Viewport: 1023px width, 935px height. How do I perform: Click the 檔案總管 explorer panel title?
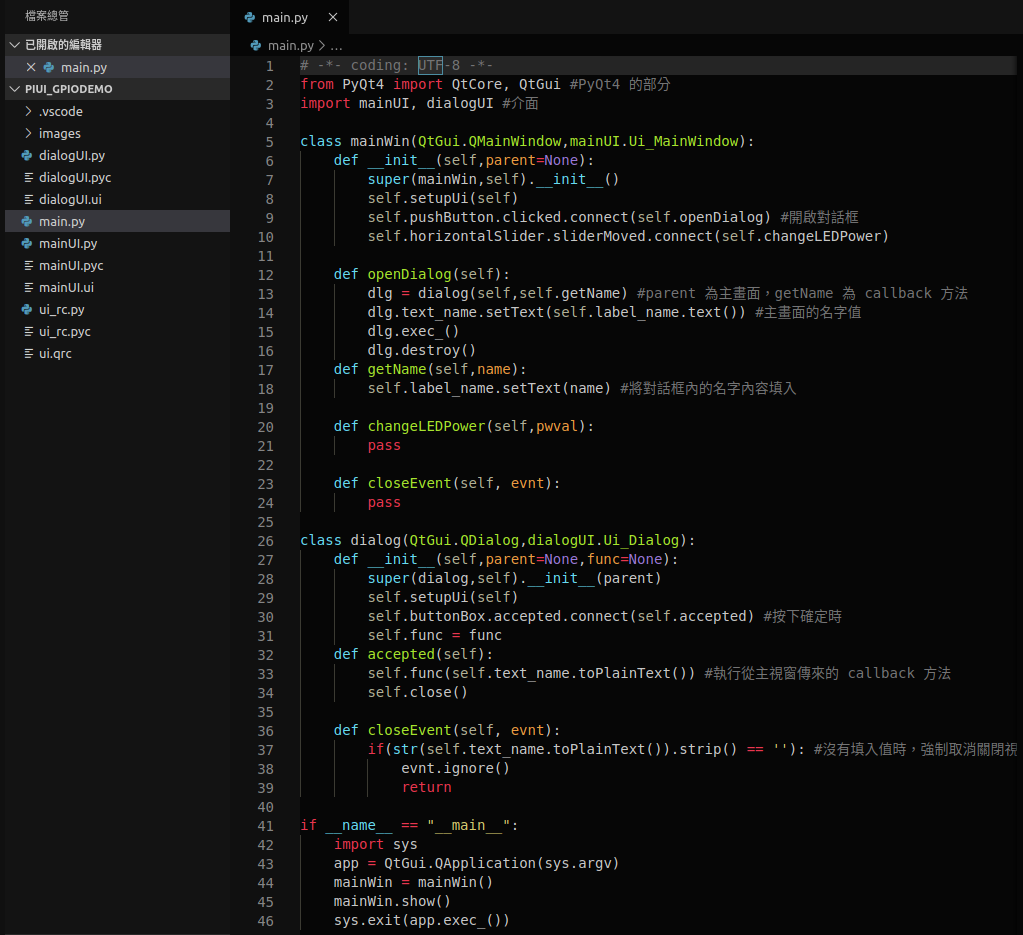[47, 16]
